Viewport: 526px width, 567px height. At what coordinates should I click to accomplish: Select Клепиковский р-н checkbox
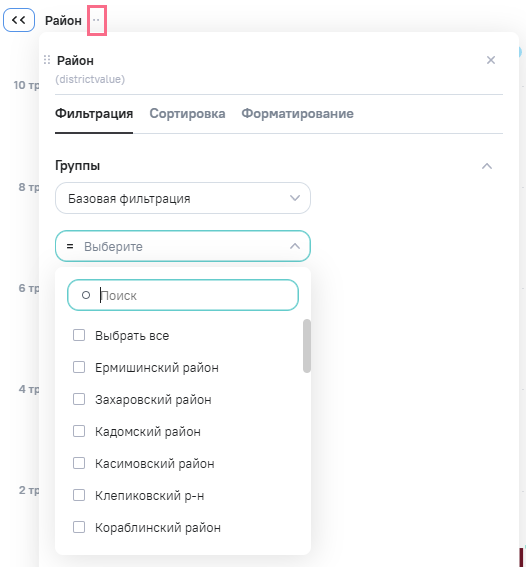(79, 495)
